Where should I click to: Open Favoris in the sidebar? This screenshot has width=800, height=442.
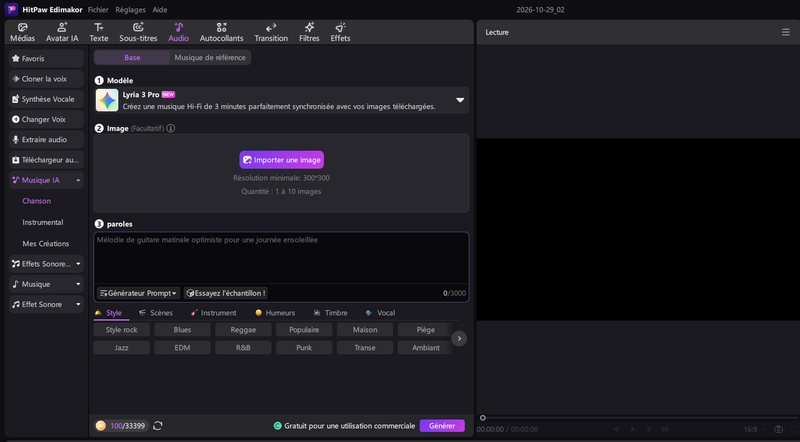pos(46,59)
